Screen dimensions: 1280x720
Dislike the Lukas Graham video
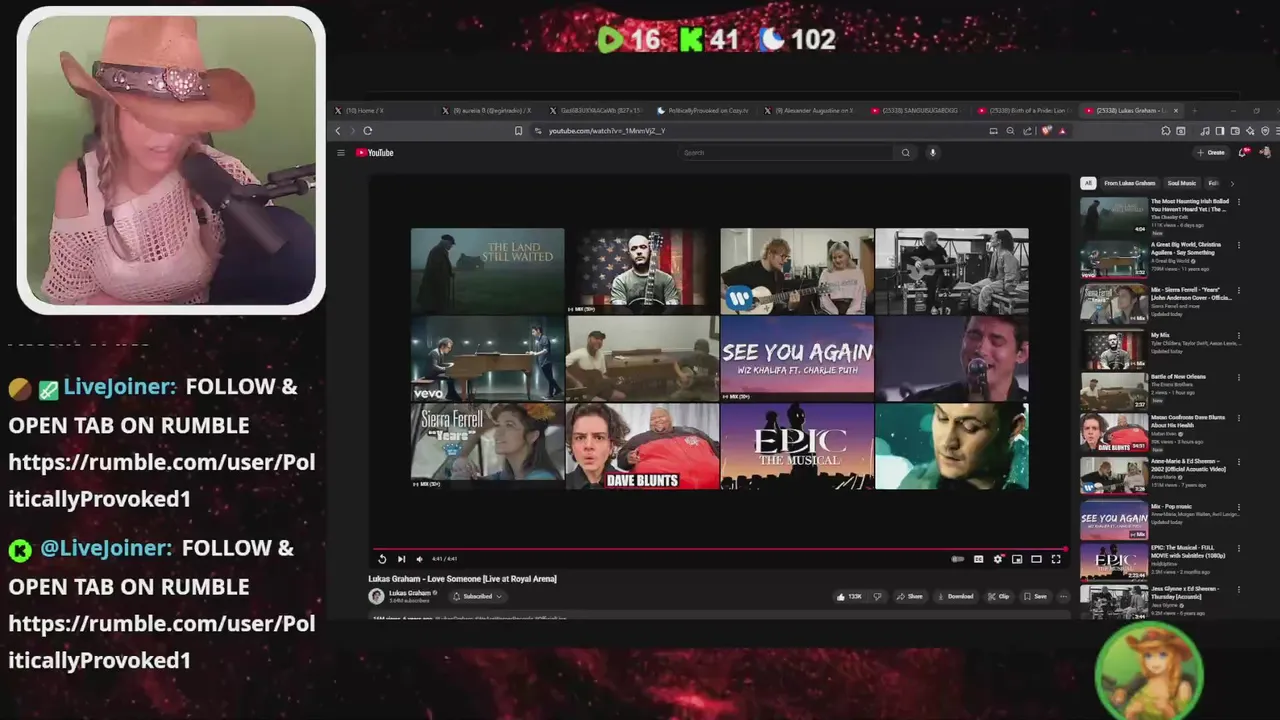click(877, 596)
